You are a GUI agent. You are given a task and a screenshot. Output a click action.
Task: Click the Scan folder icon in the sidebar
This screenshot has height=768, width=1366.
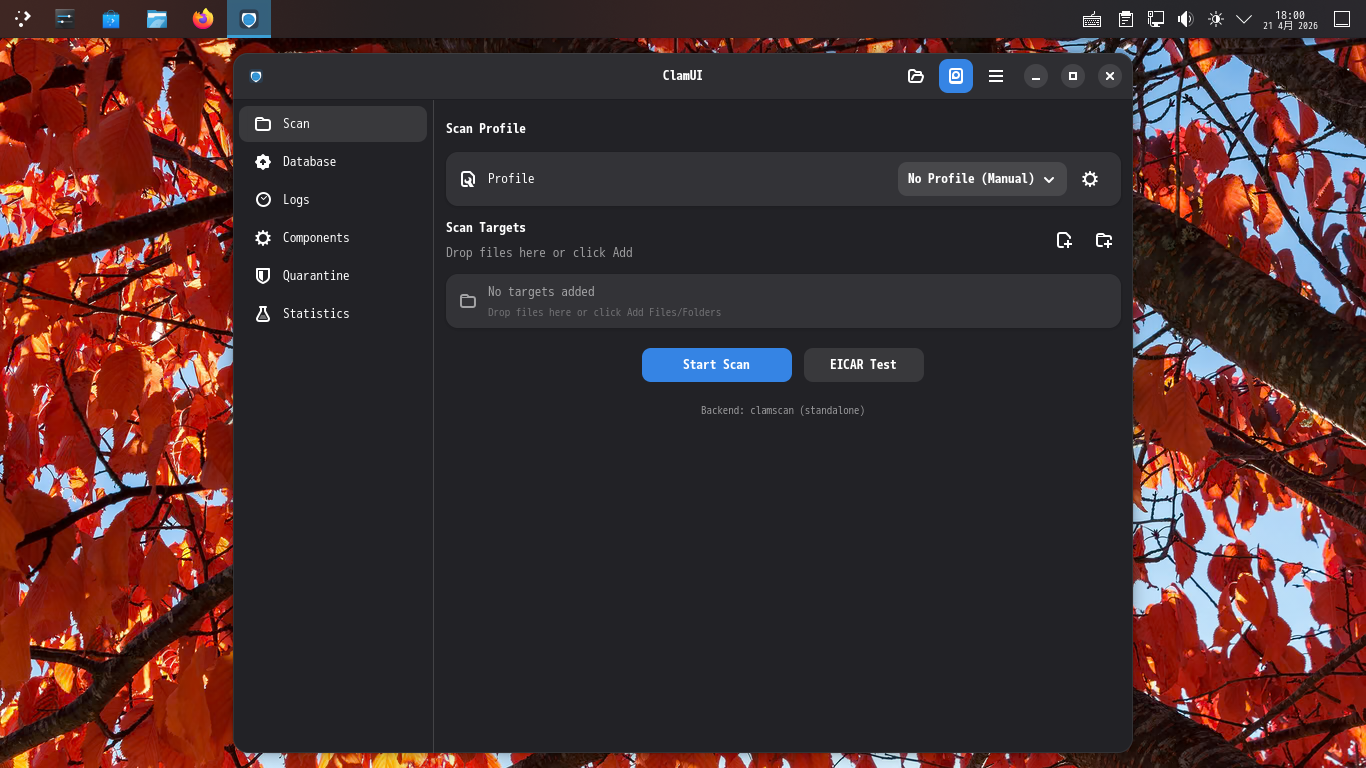(263, 123)
